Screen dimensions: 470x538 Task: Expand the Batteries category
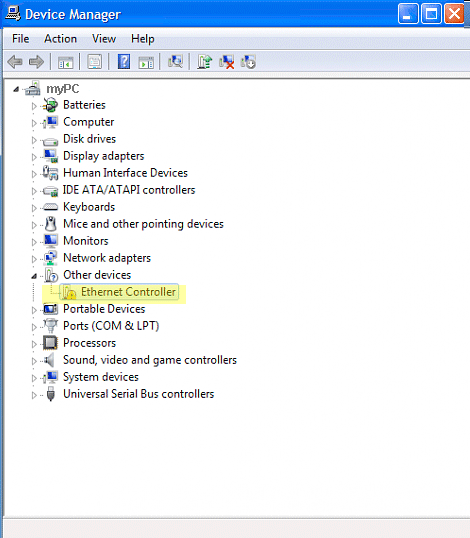tap(34, 106)
